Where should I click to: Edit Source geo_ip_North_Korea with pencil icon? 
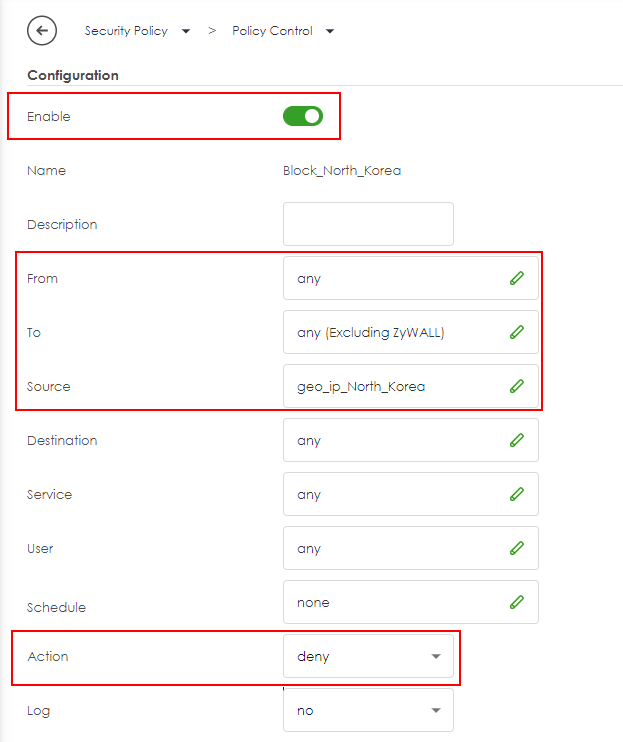[516, 387]
